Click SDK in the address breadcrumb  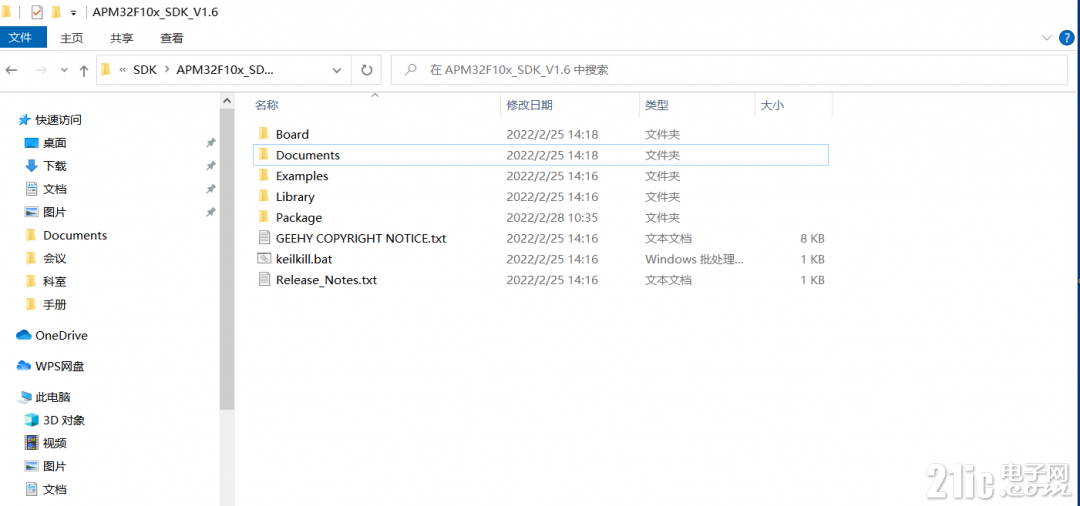145,70
